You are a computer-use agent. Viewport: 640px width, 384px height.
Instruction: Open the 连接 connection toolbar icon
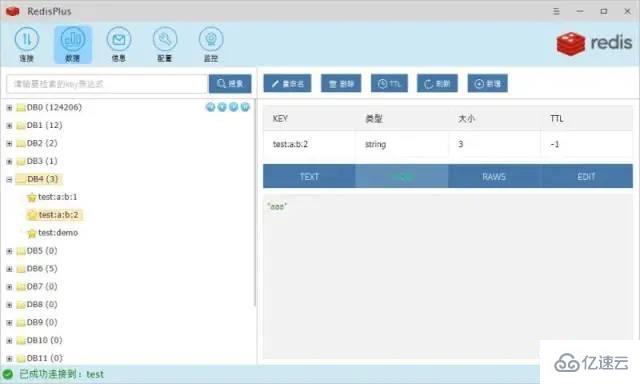click(27, 44)
